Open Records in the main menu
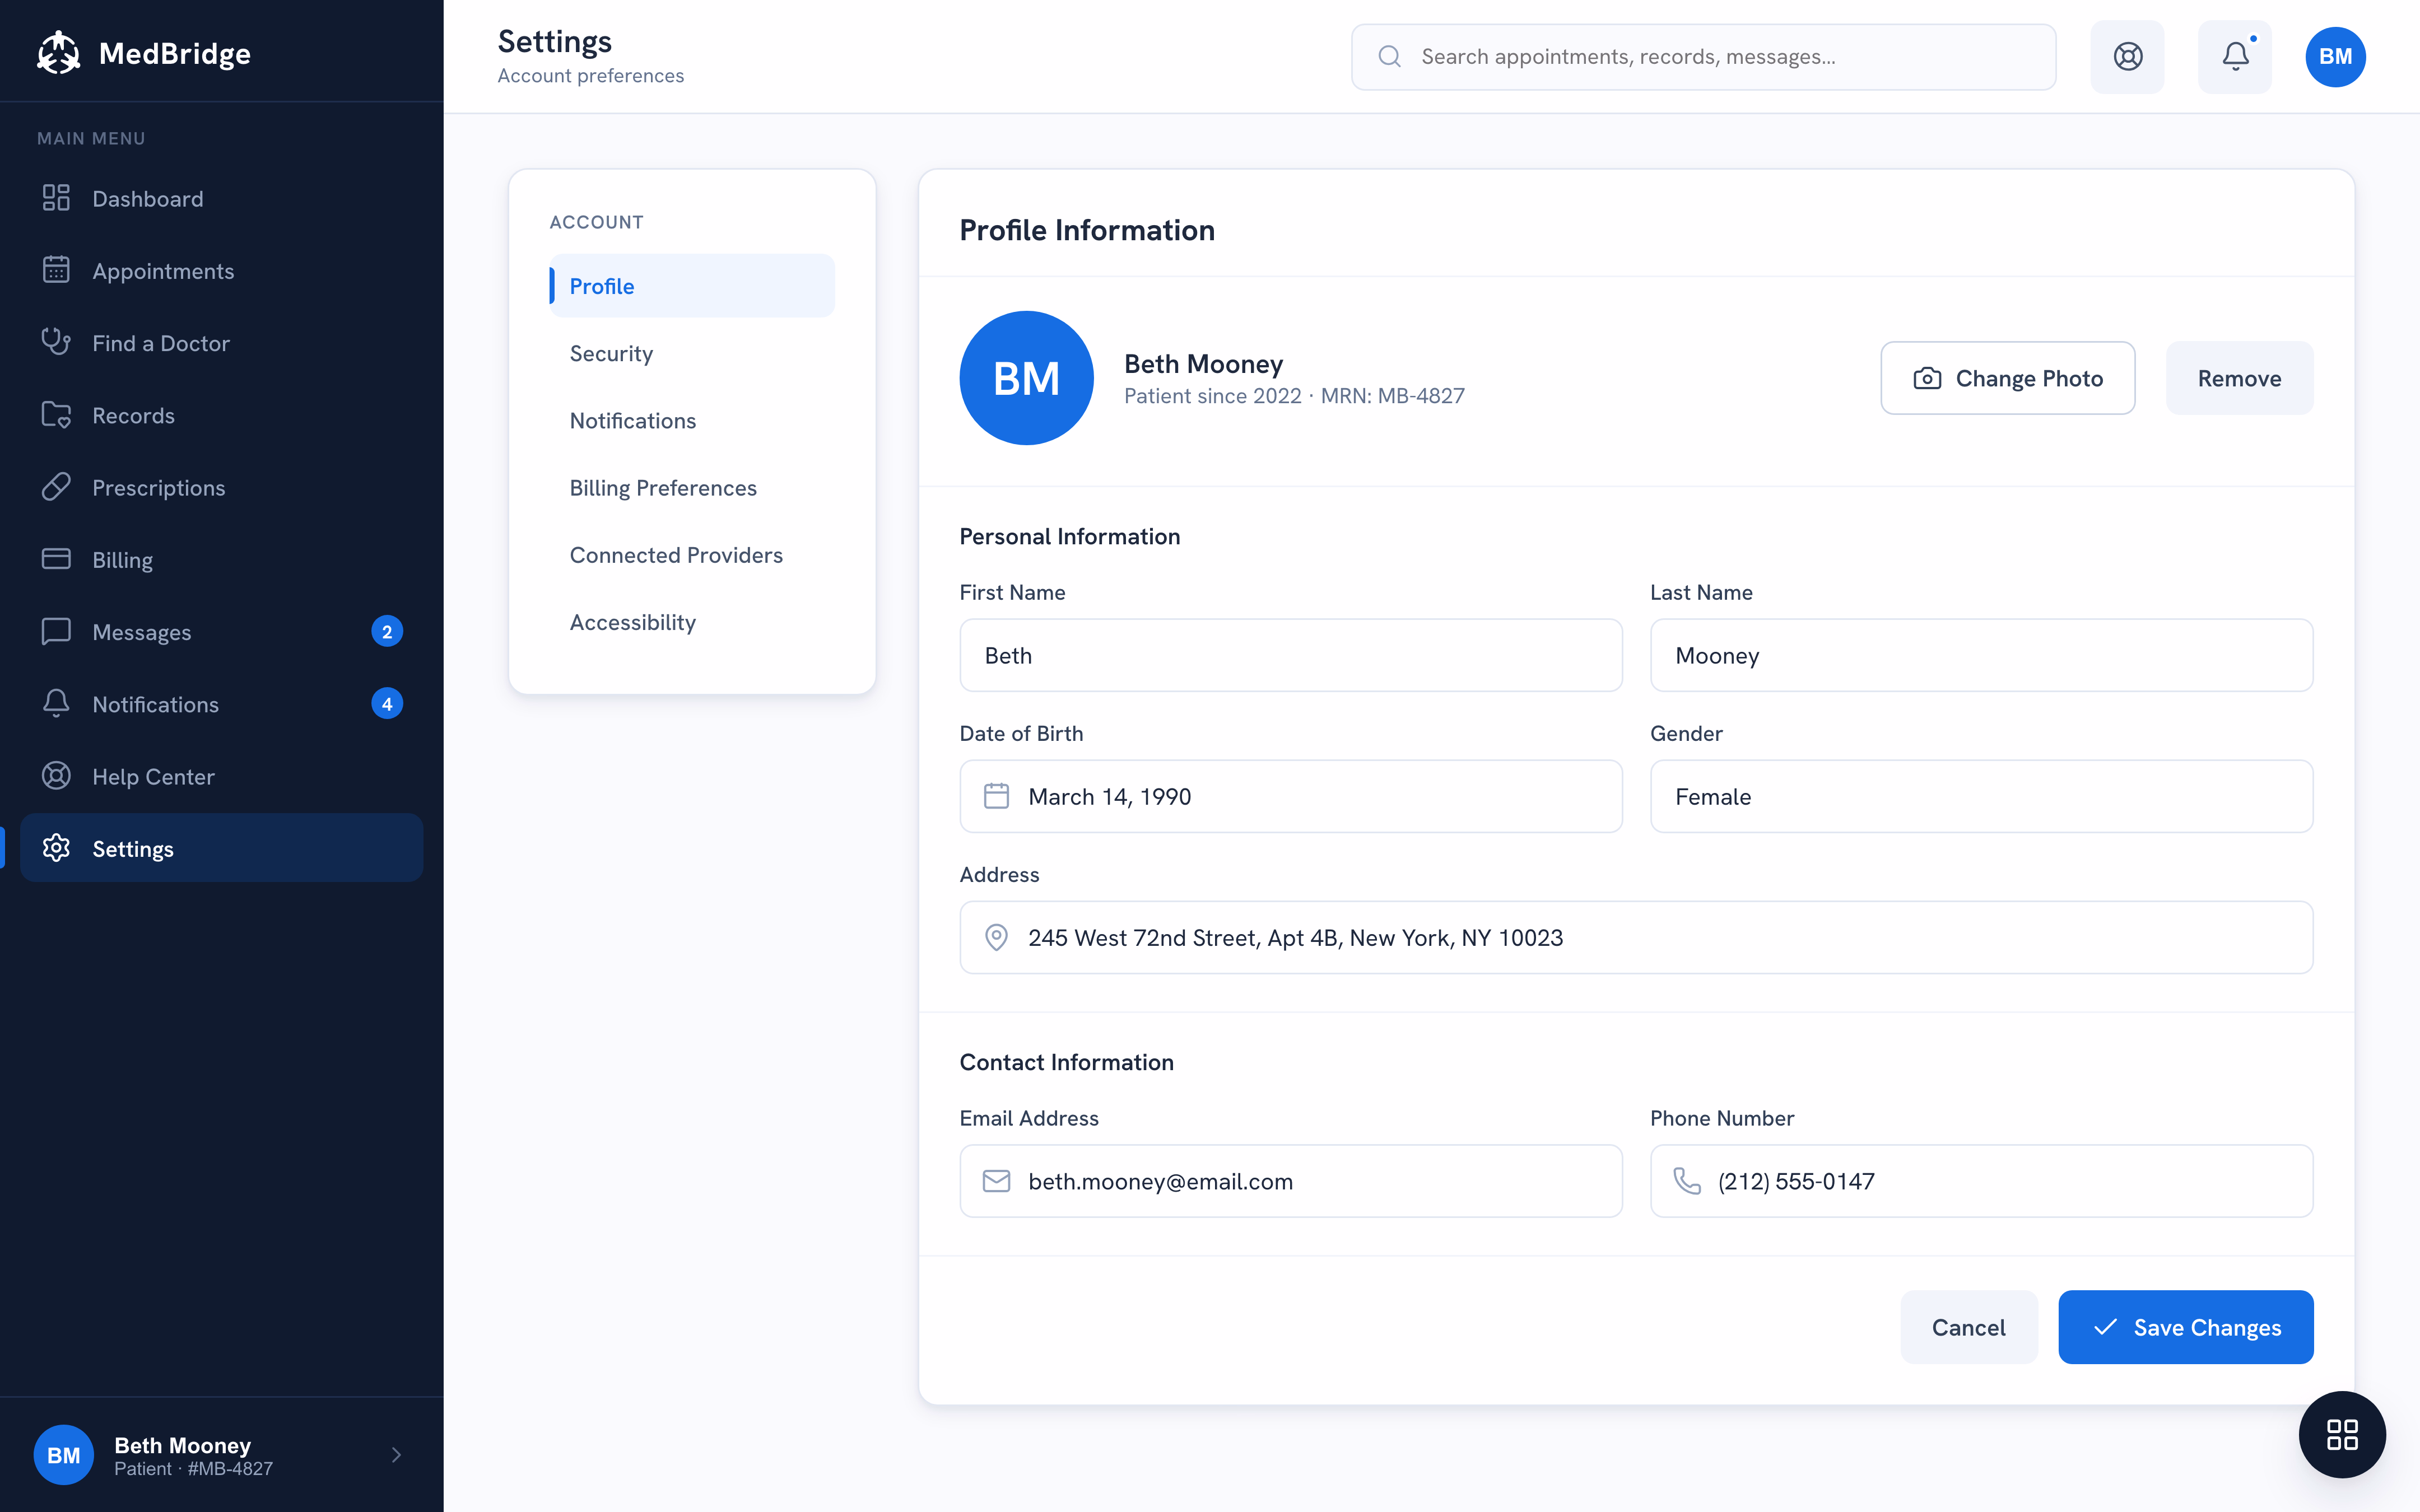The image size is (2420, 1512). (x=221, y=415)
